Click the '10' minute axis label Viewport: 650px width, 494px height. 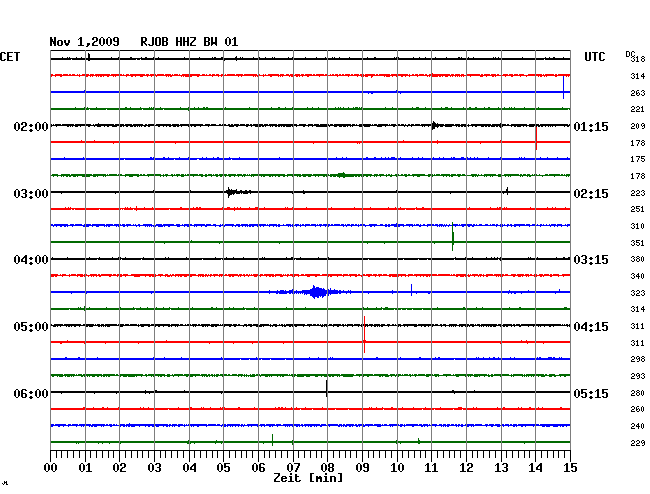[397, 468]
